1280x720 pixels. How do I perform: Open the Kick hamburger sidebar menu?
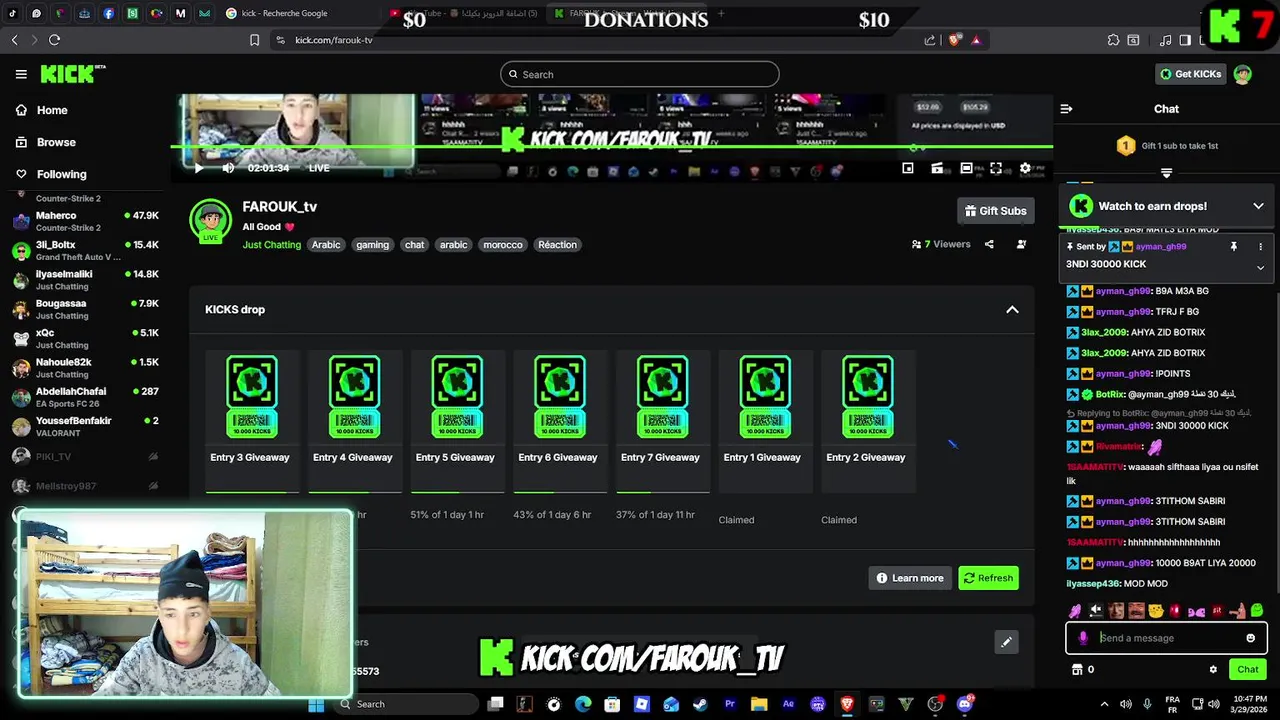click(x=21, y=74)
